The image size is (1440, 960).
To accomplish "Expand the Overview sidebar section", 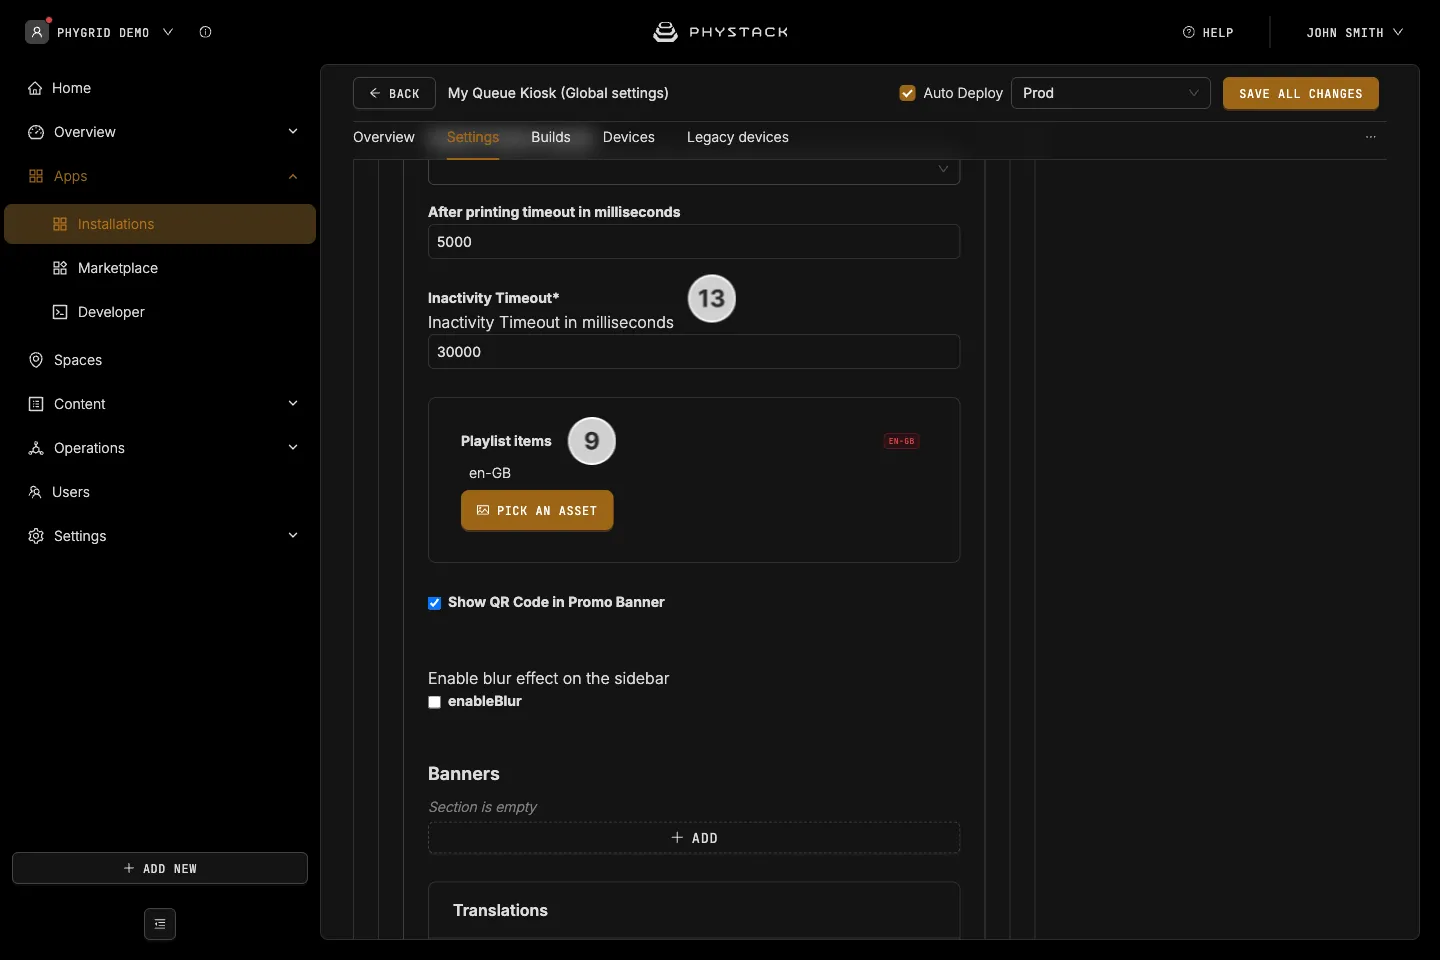I will 293,132.
